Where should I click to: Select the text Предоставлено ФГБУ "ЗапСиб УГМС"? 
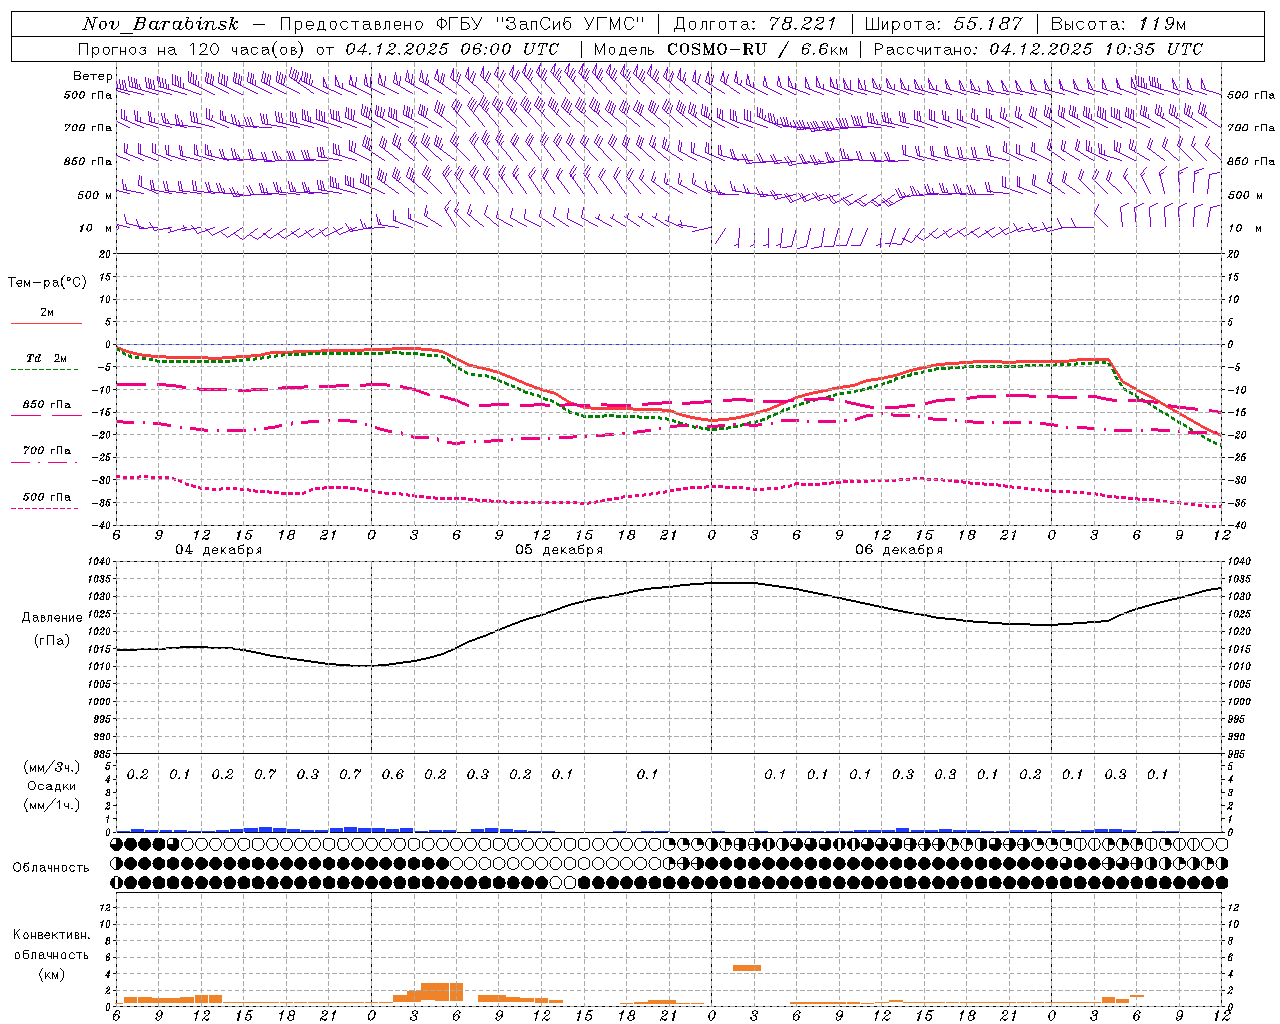pyautogui.click(x=463, y=24)
